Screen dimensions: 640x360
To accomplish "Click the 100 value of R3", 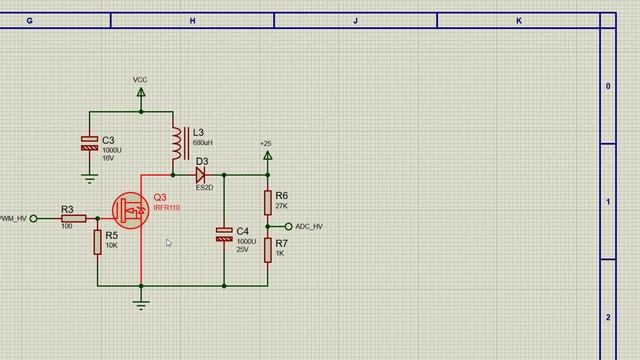I will coord(67,226).
